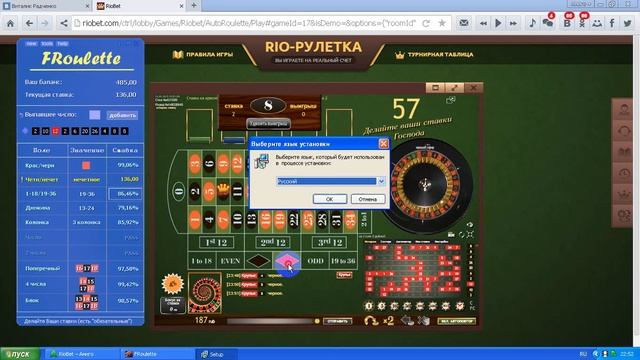Bet on the ODD field
This screenshot has height=360, width=640.
(315, 261)
